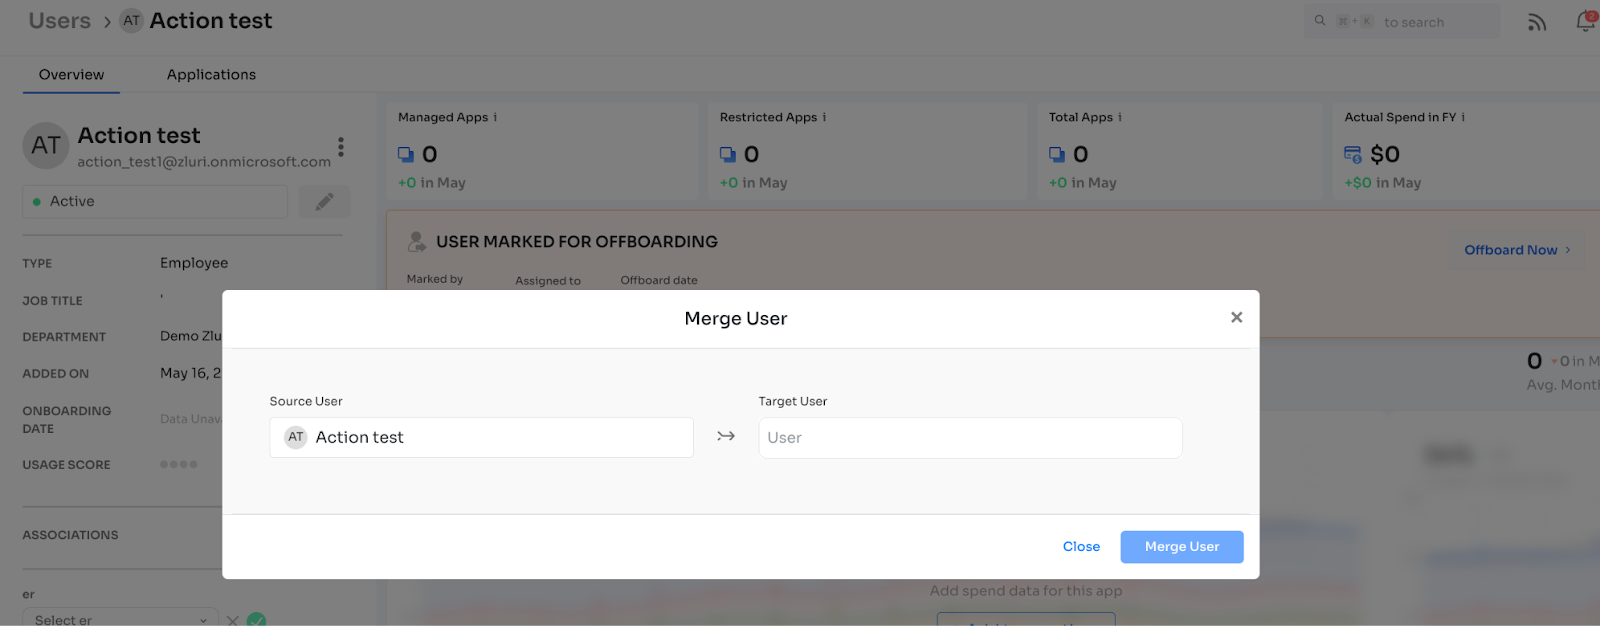Click the search box in header
The height and width of the screenshot is (626, 1600).
(1402, 22)
